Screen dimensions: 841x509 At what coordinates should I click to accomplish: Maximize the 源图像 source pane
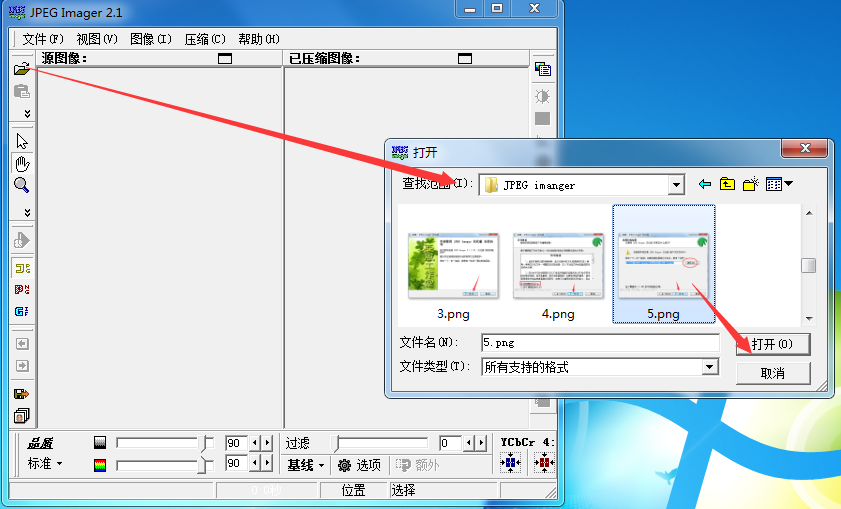225,58
